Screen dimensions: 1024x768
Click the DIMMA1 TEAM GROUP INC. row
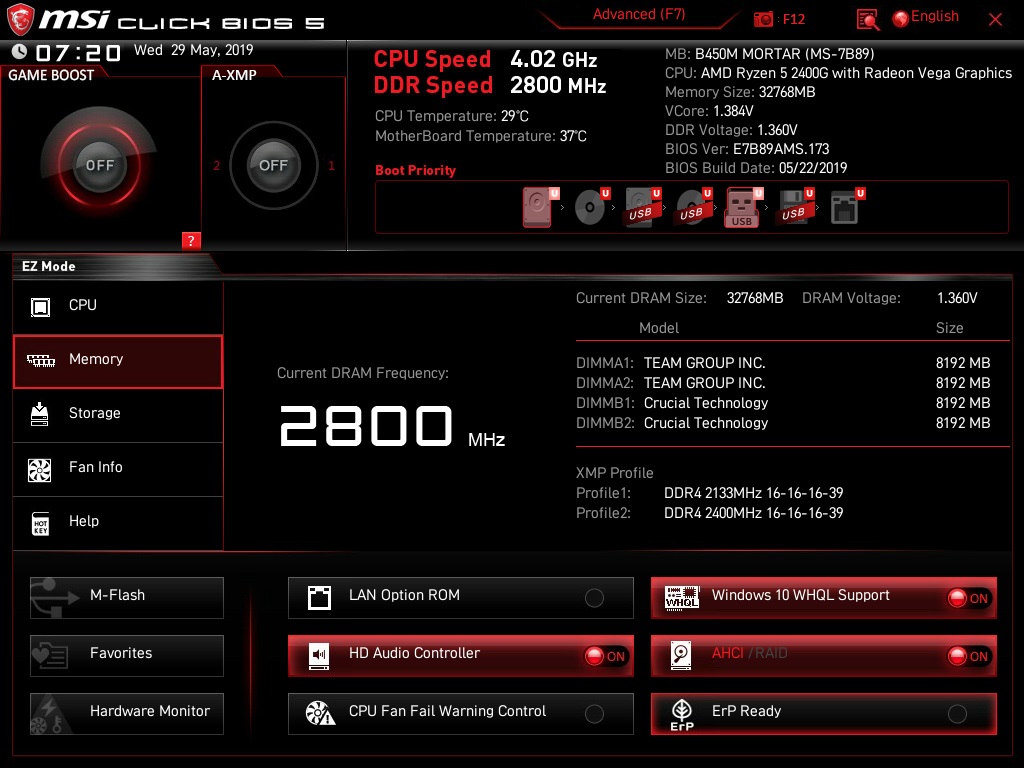(783, 363)
